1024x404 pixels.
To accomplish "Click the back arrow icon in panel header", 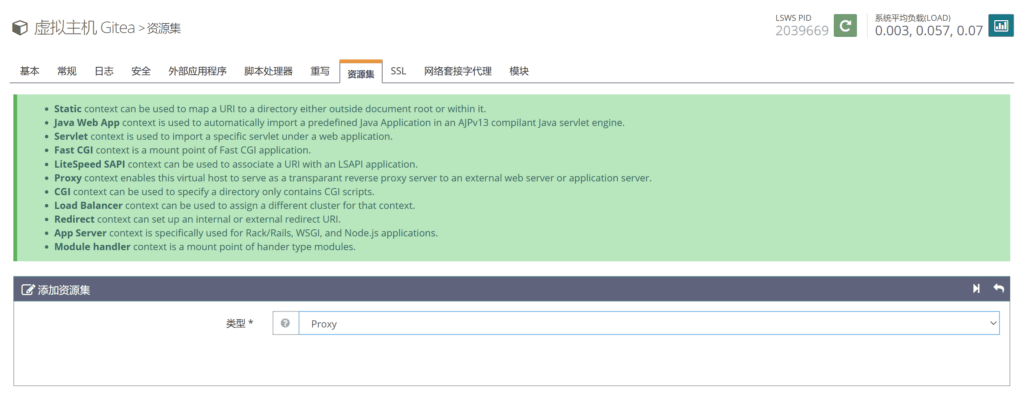I will (x=998, y=289).
